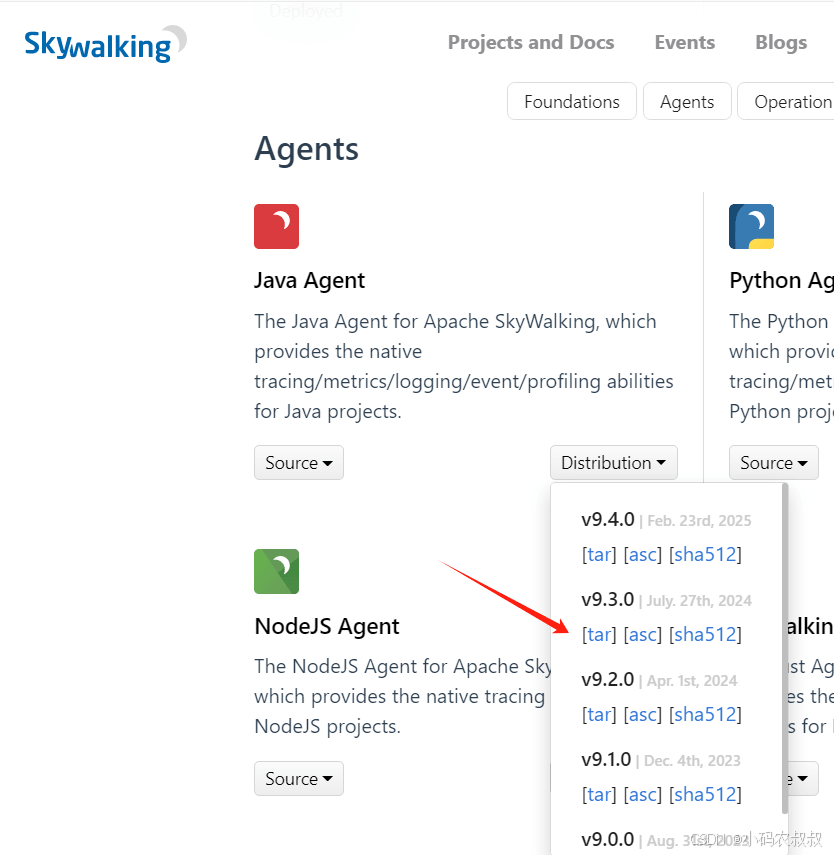Image resolution: width=834 pixels, height=855 pixels.
Task: Select the Agents filter button
Action: click(687, 101)
